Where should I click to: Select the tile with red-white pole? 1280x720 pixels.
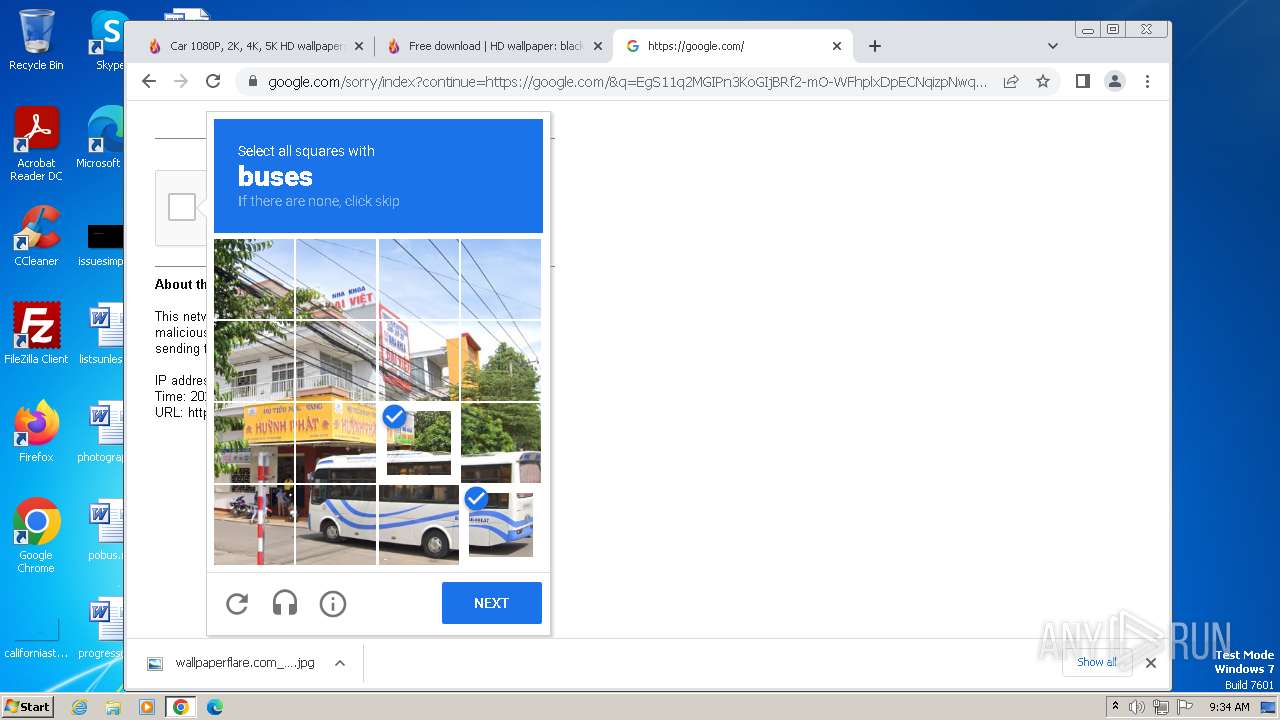[x=254, y=524]
